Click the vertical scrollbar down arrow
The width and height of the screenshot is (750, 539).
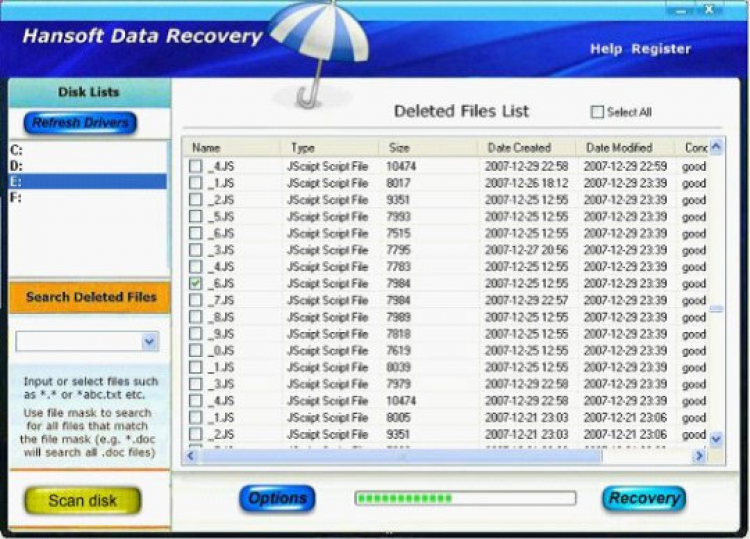716,438
